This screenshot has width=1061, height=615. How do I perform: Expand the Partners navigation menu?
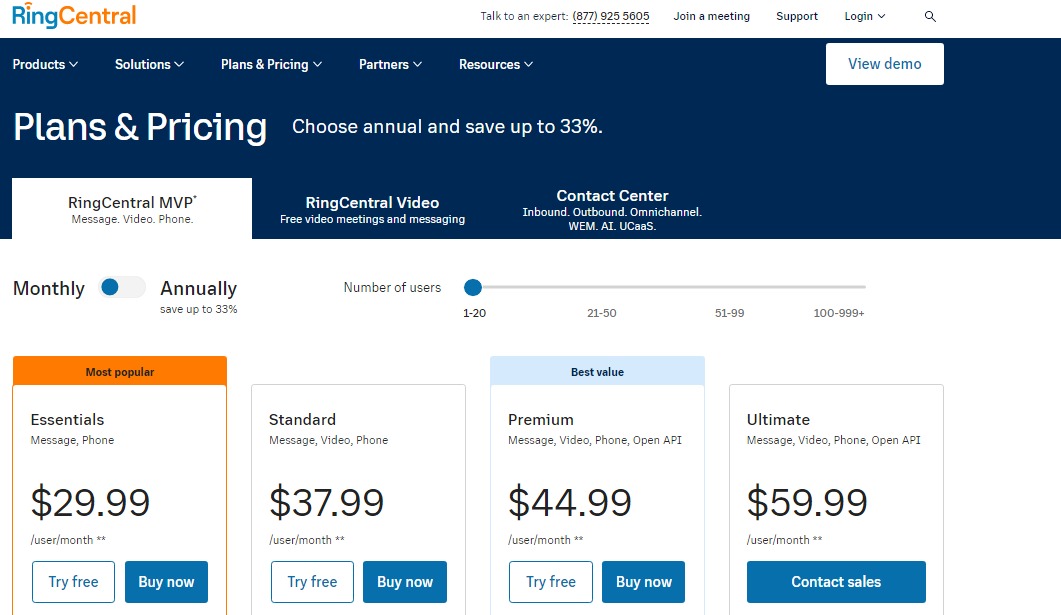click(x=389, y=64)
